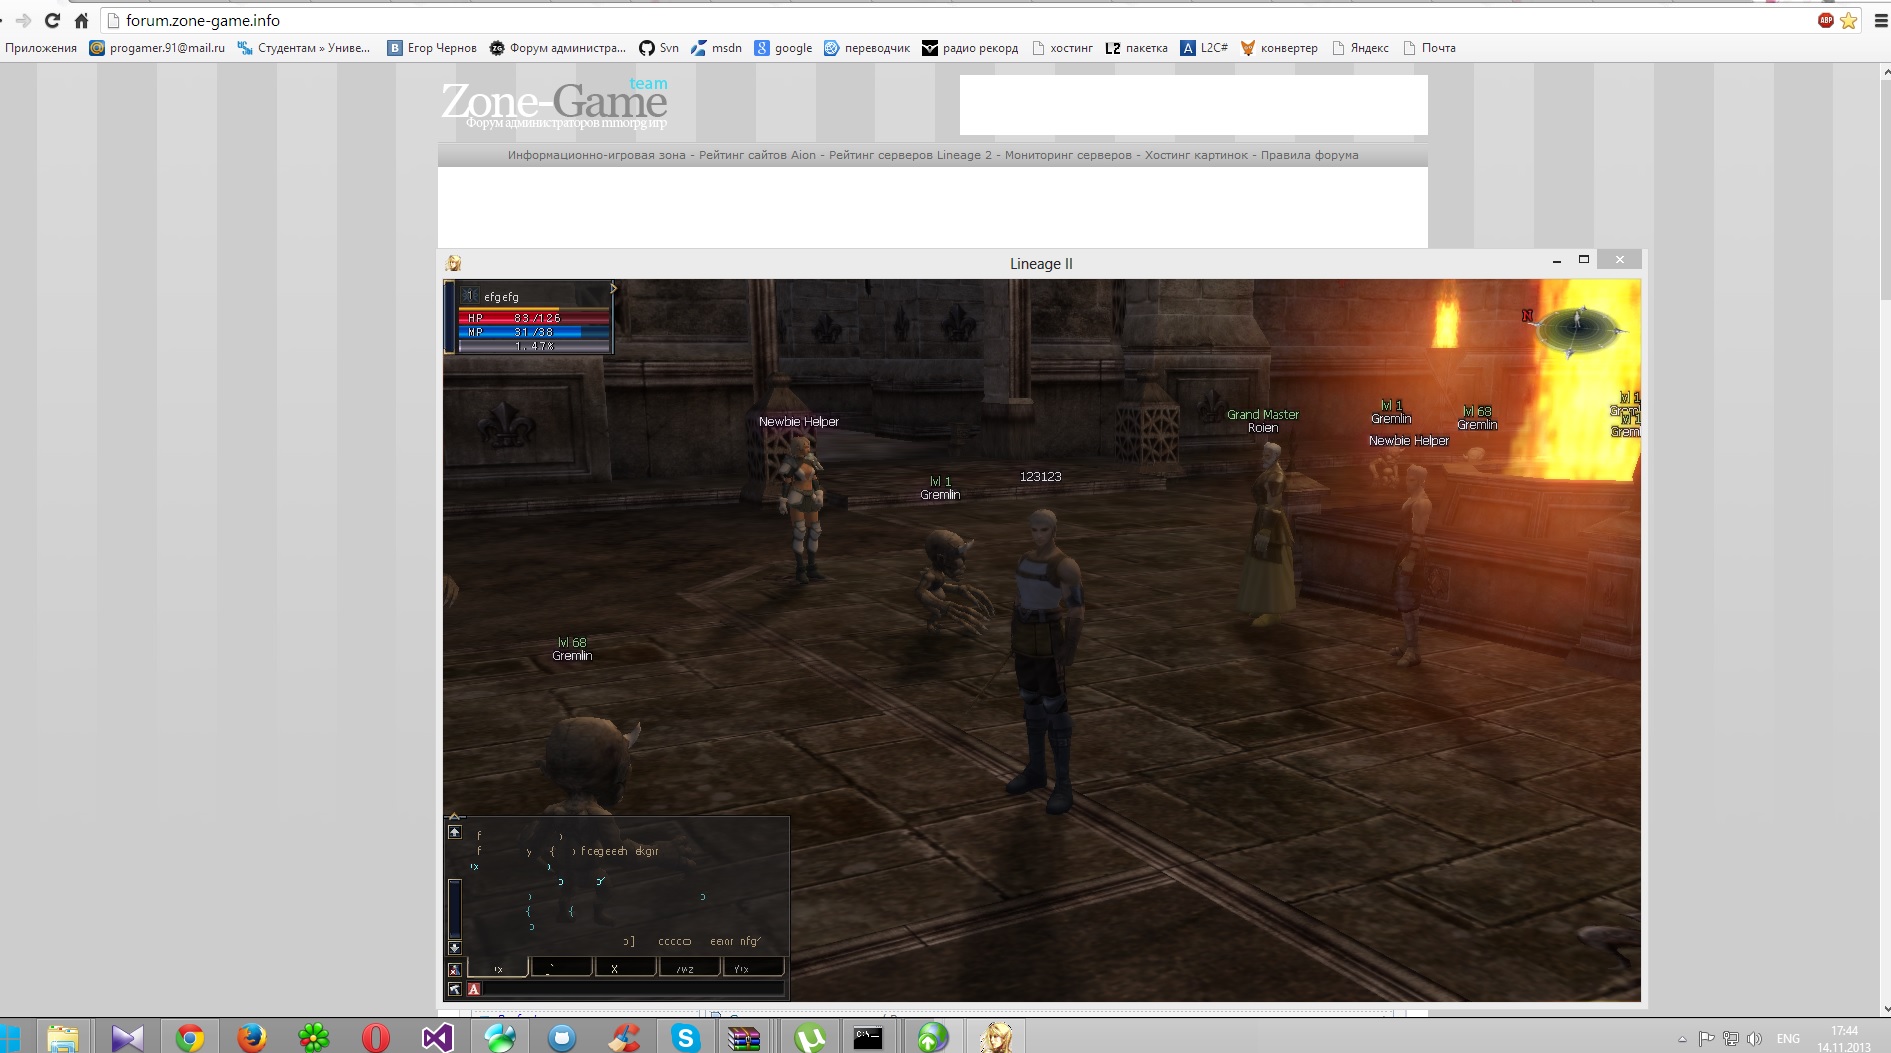The height and width of the screenshot is (1053, 1891).
Task: Click the red HP bar 83/126
Action: (534, 318)
